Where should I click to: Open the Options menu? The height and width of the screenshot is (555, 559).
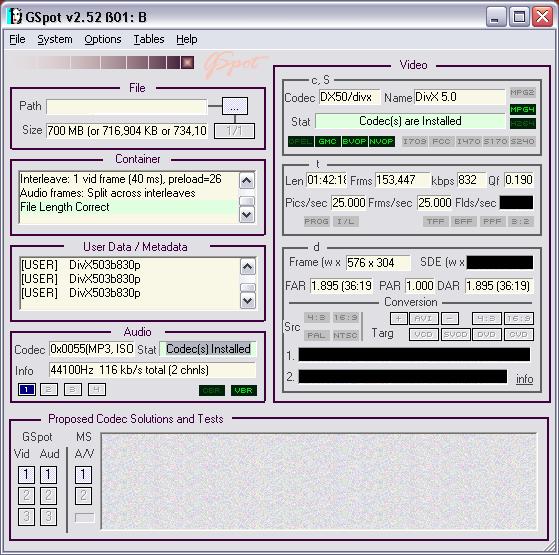(x=103, y=39)
